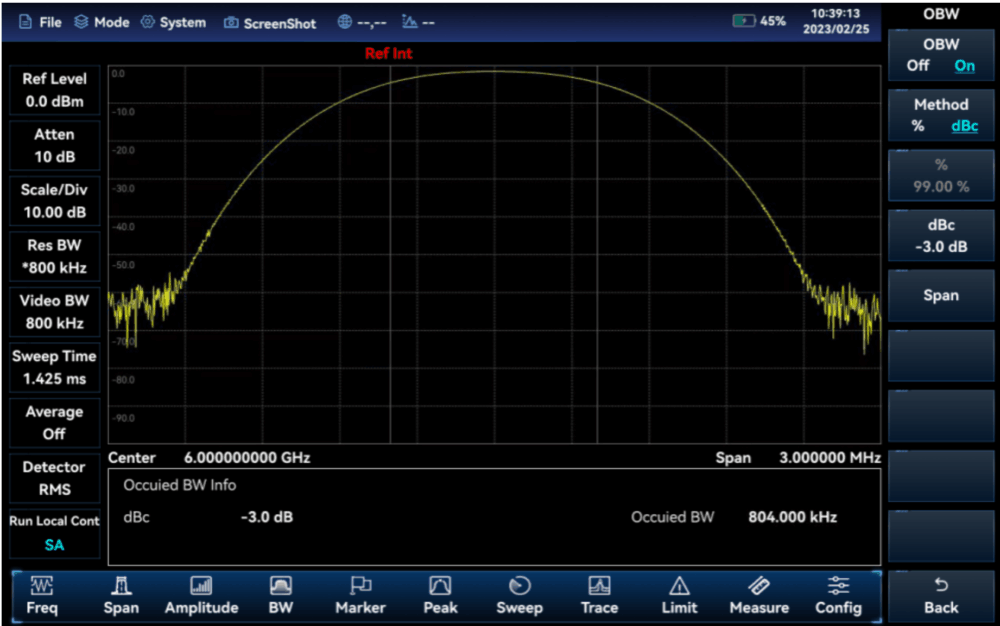Edit the dBc -3.0 dB value

(940, 236)
